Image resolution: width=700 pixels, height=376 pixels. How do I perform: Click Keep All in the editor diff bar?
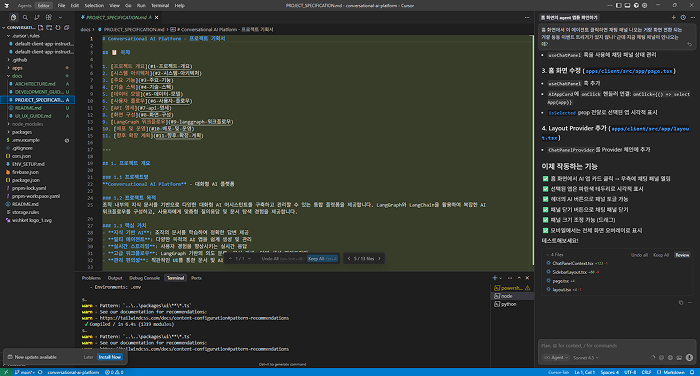[x=322, y=259]
